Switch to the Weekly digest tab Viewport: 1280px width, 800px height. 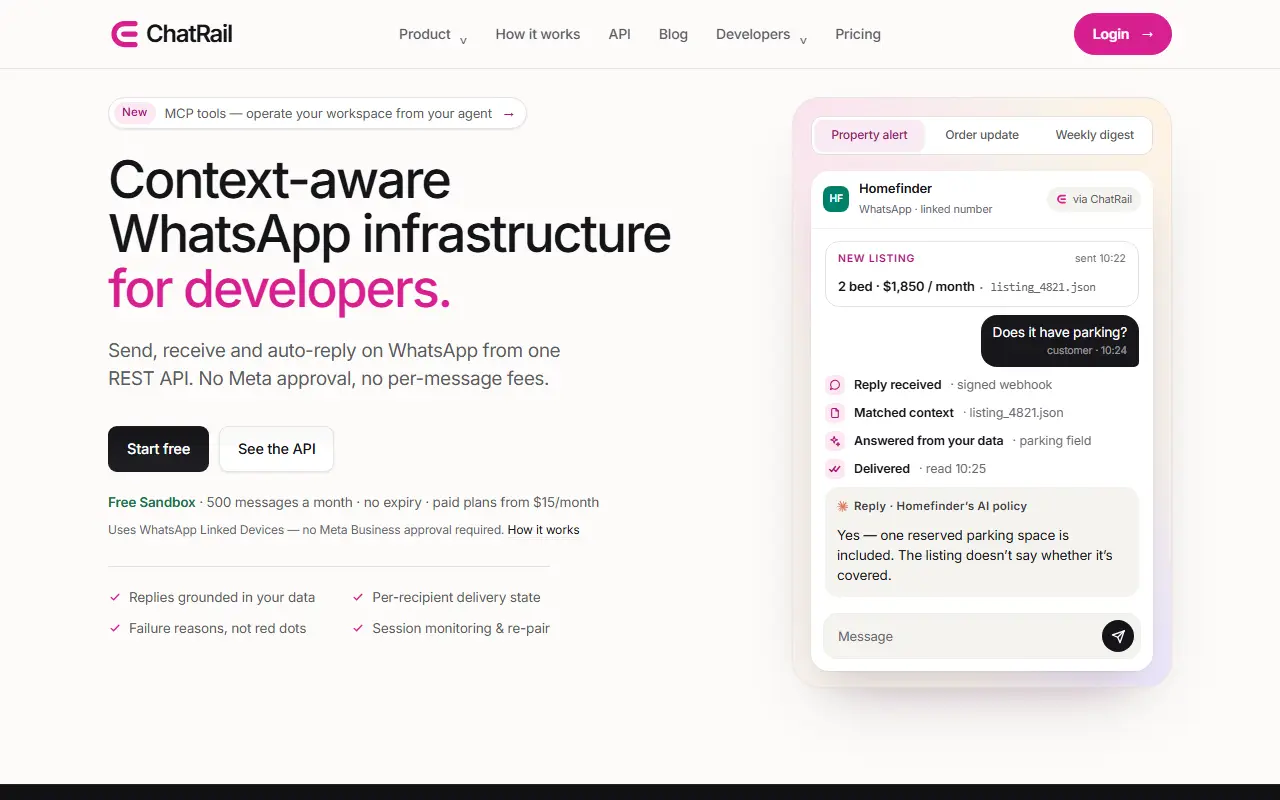[x=1095, y=135]
